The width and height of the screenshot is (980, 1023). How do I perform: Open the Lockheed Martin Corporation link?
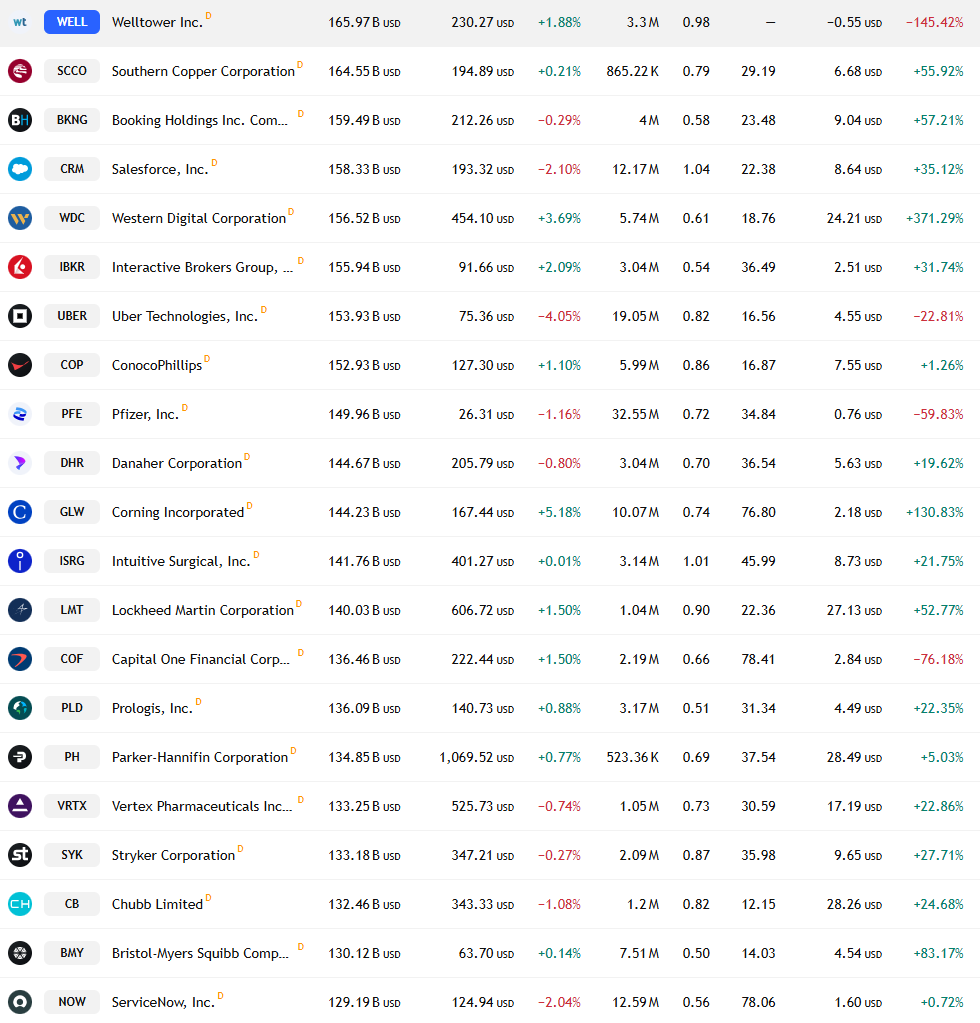point(202,610)
